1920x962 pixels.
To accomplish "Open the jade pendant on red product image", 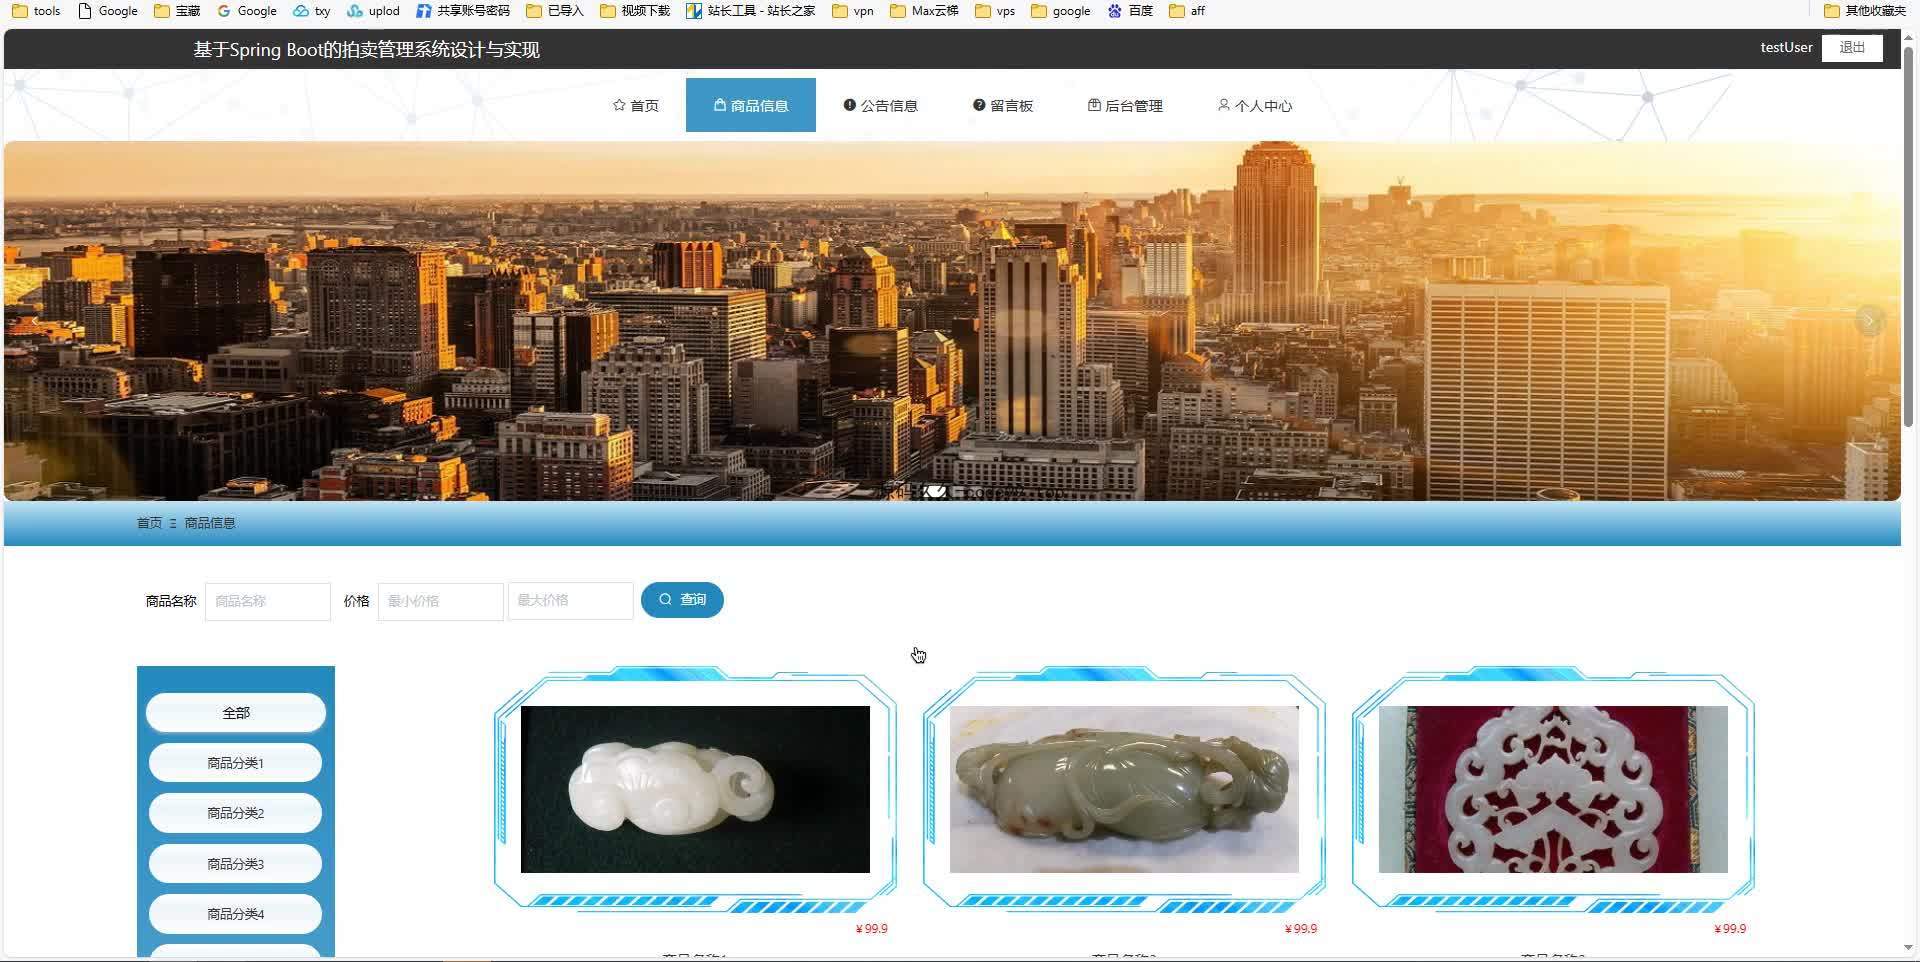I will point(1553,789).
